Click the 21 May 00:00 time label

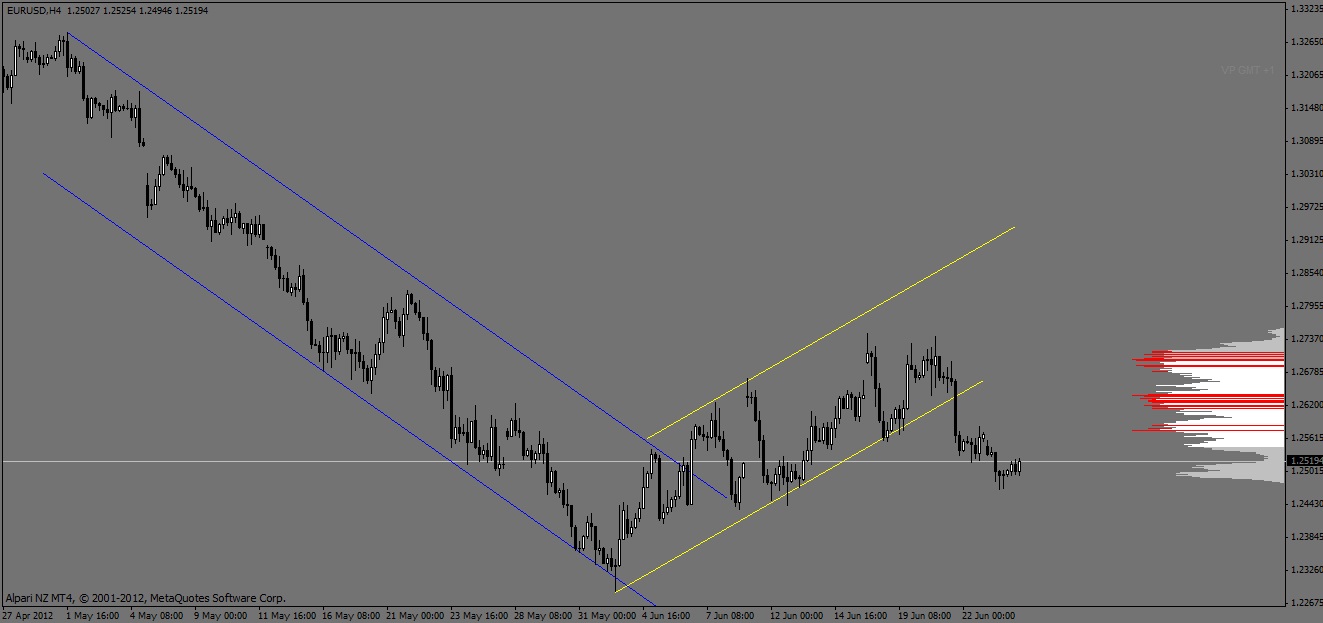click(416, 615)
